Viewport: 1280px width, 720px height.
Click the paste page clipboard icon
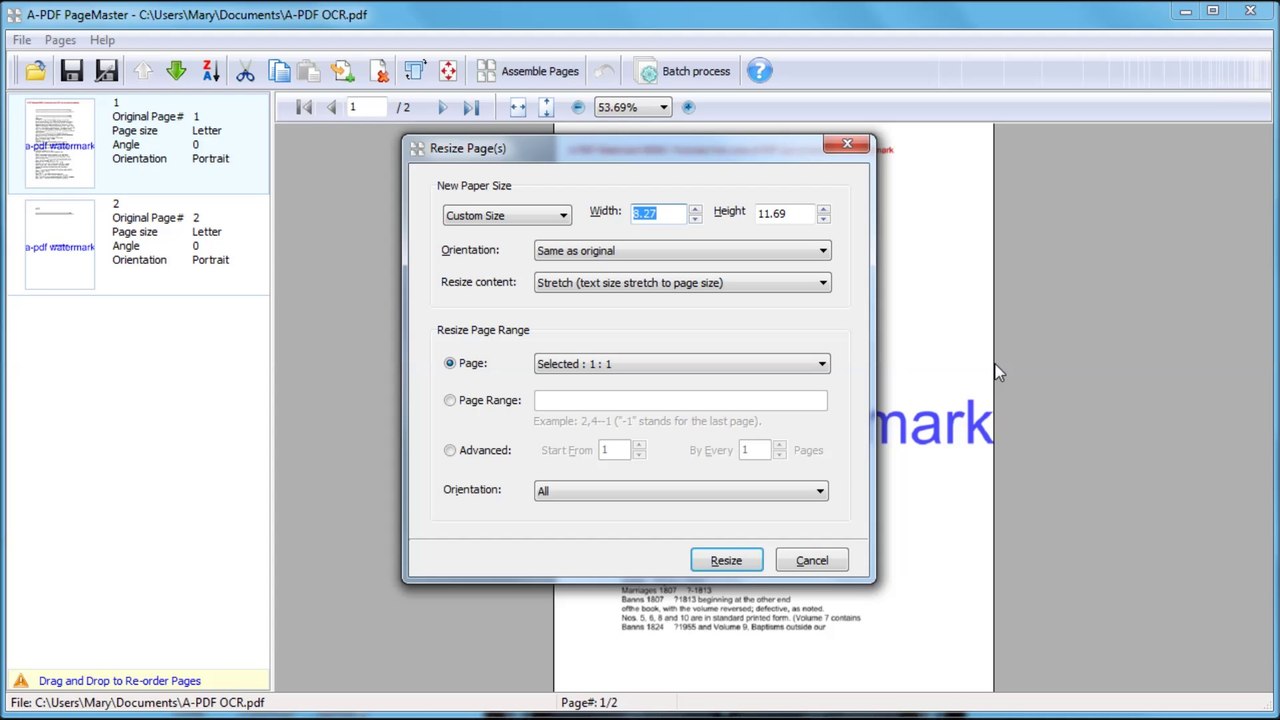(309, 71)
